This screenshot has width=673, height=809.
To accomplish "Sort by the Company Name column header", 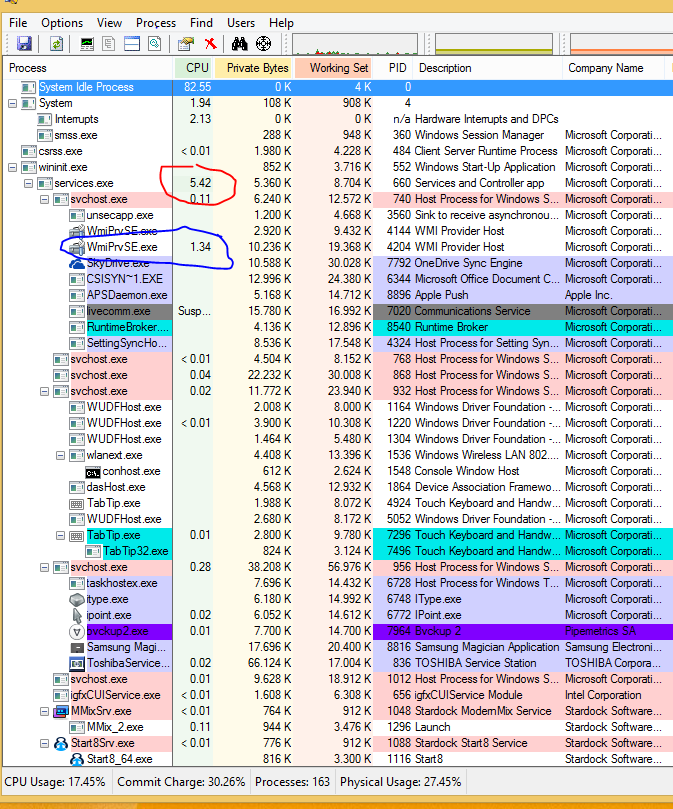I will (613, 68).
